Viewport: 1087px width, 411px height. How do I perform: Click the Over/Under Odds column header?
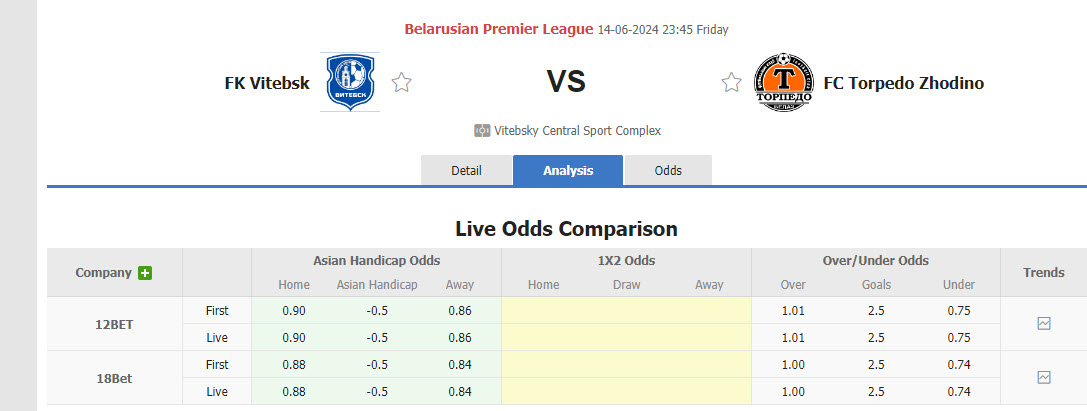pos(875,260)
